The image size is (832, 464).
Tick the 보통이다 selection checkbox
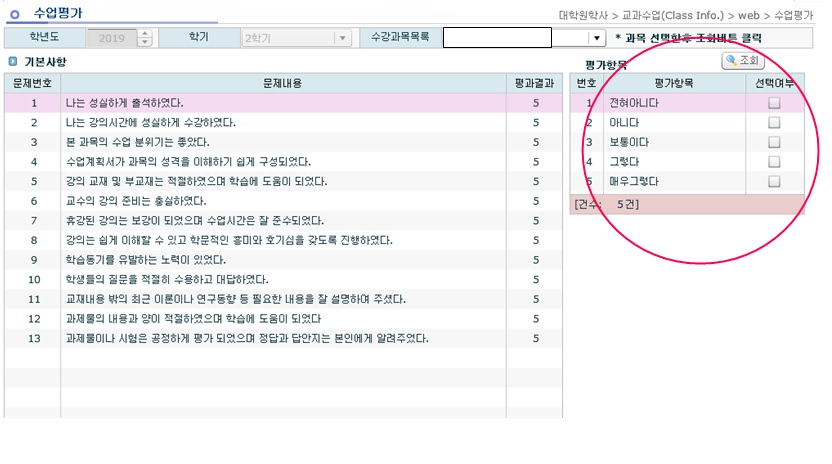click(774, 142)
